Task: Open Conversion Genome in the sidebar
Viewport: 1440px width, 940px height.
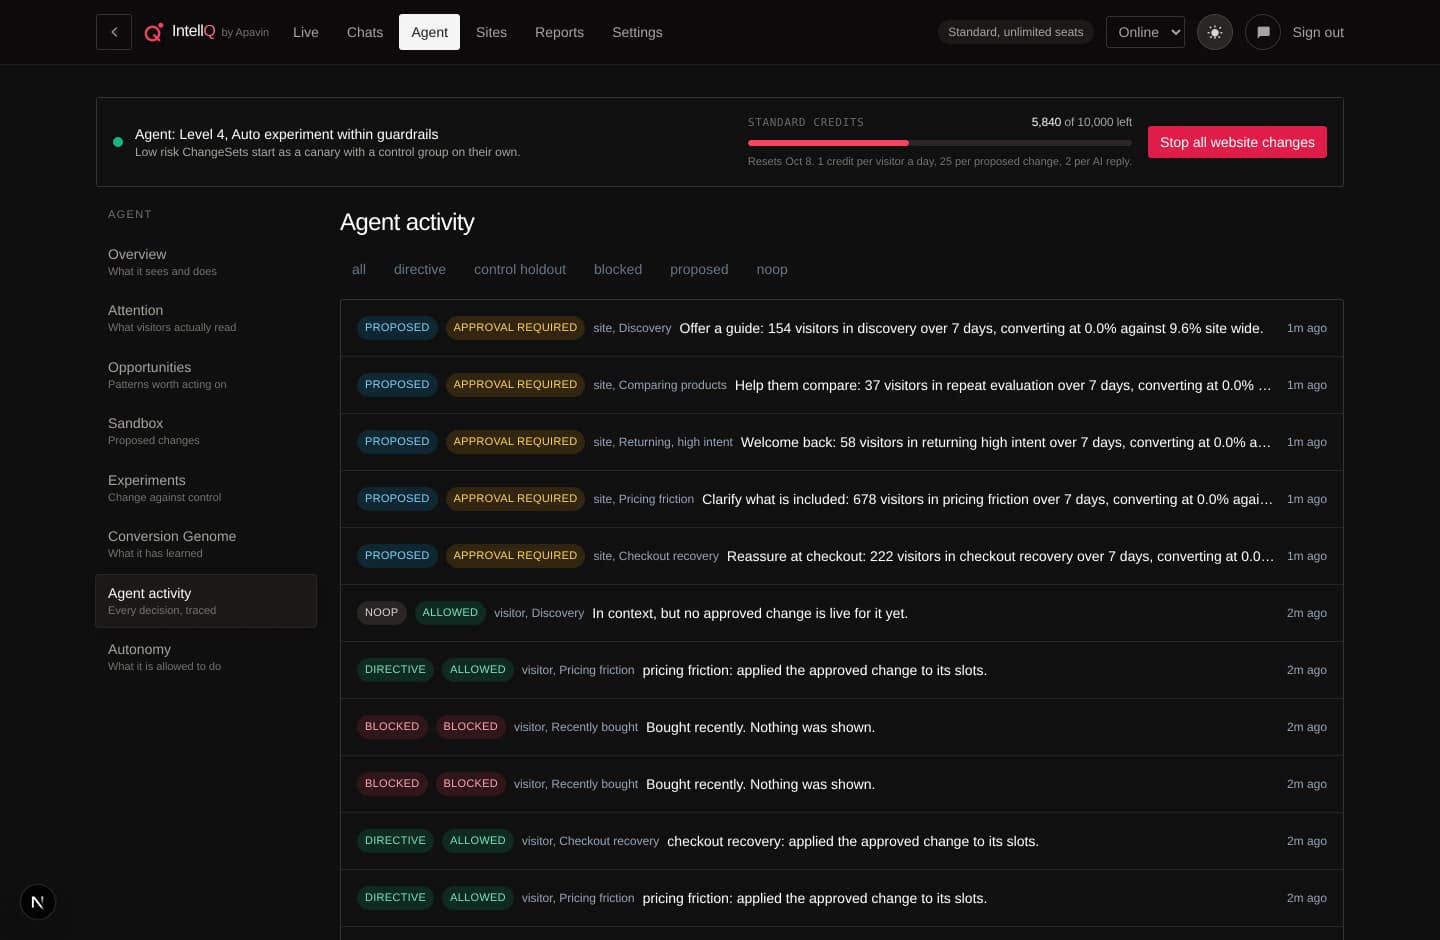Action: pos(206,544)
